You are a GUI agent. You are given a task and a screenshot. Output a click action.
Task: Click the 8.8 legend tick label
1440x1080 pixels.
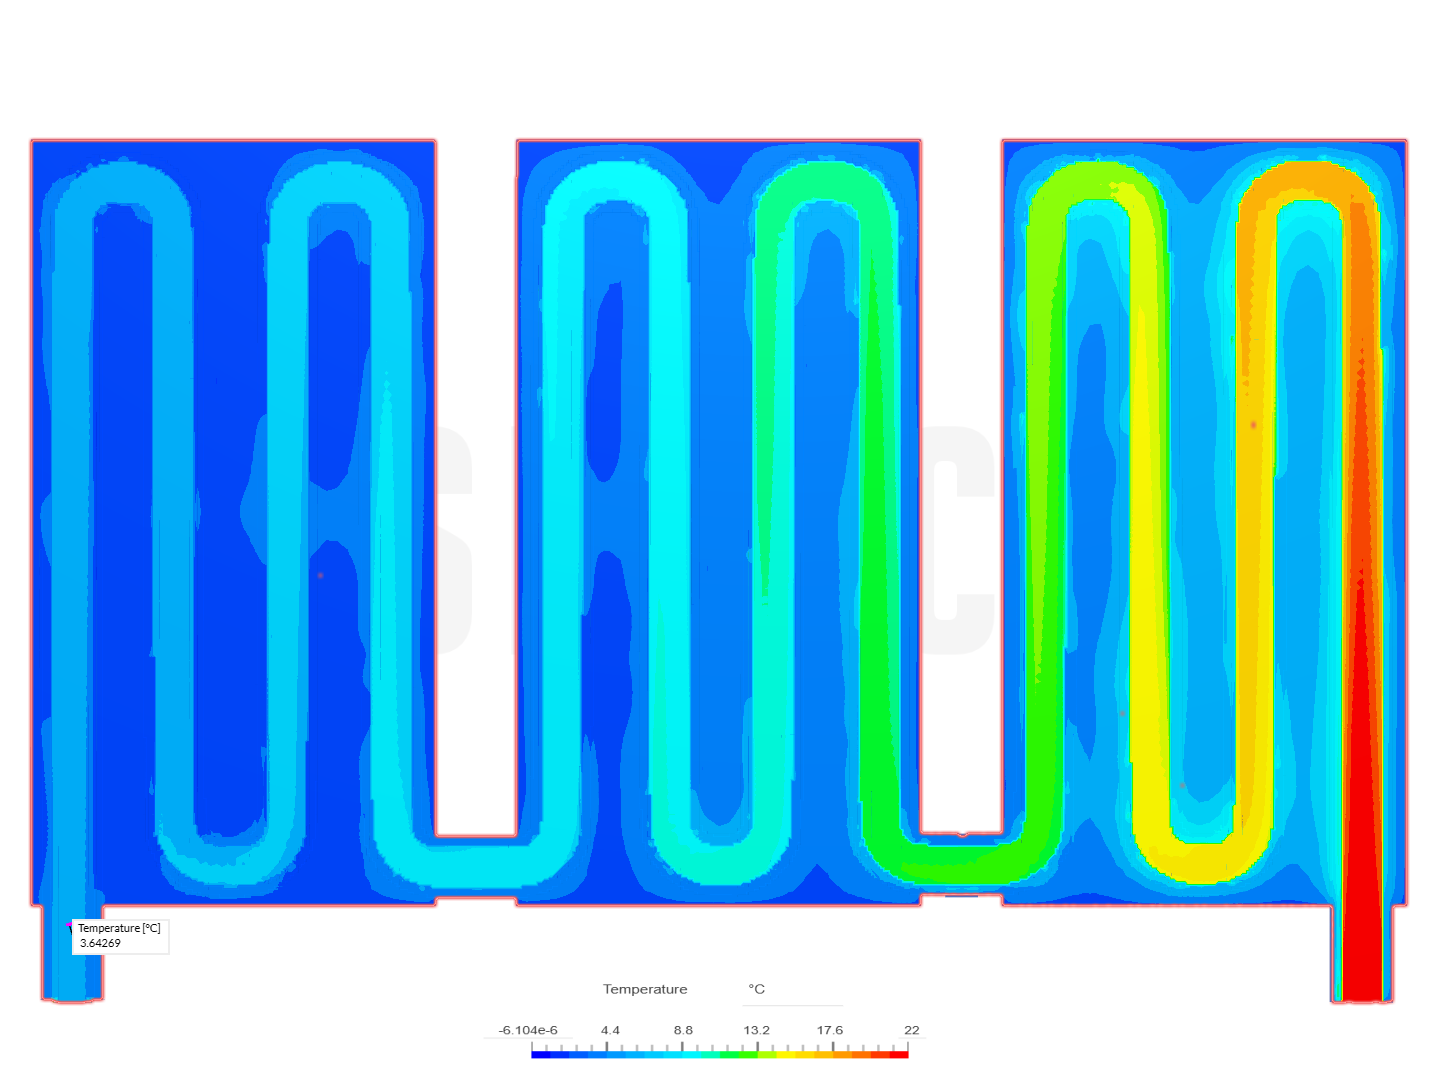(x=683, y=1030)
